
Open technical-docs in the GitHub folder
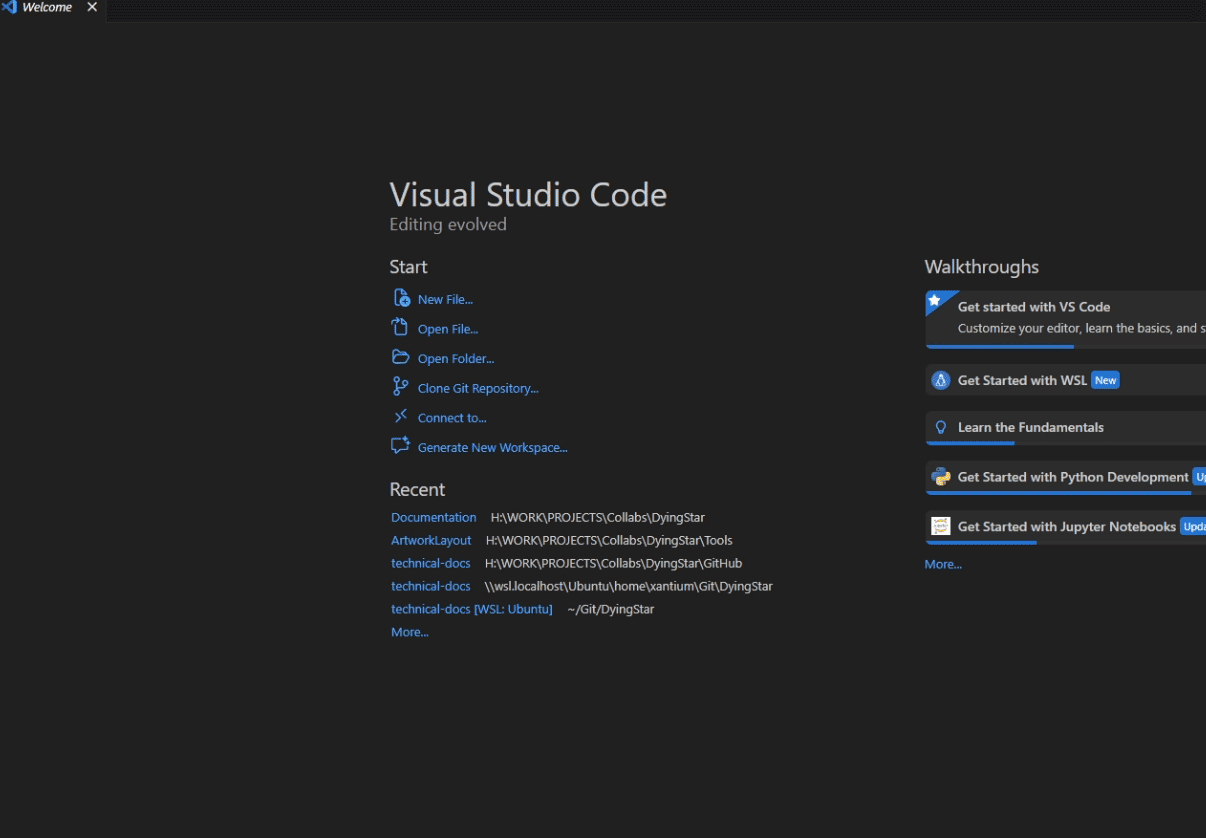(x=430, y=563)
